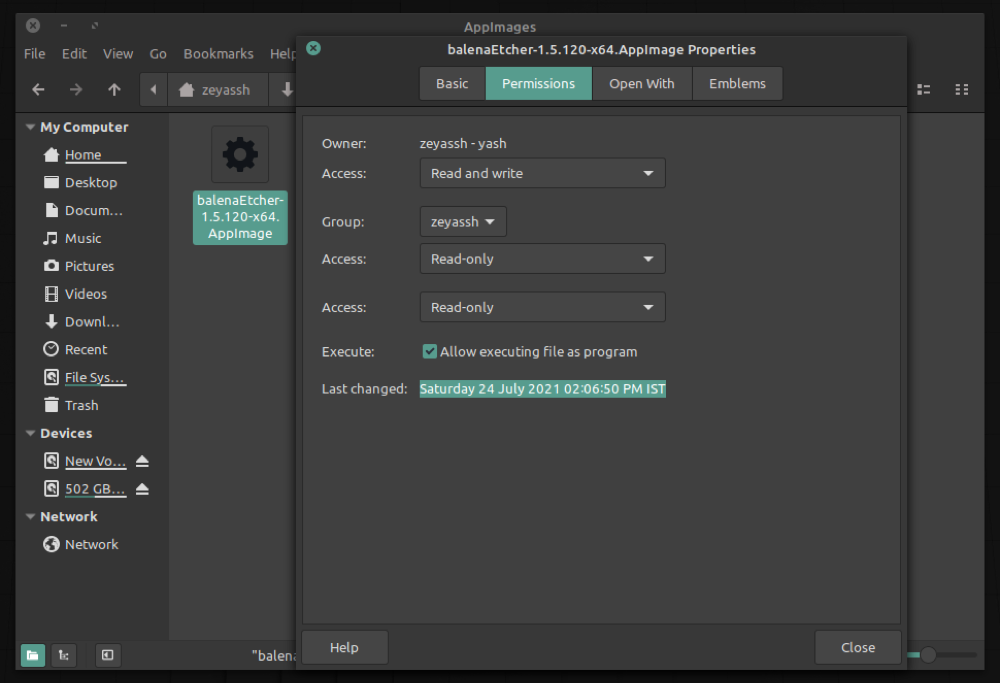Change the Group zeyassh dropdown
The width and height of the screenshot is (1000, 683).
click(x=463, y=222)
